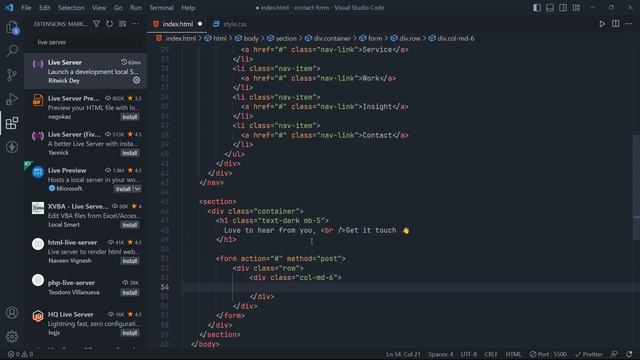640x360 pixels.
Task: Open the Extensions view icon
Action: coord(12,123)
